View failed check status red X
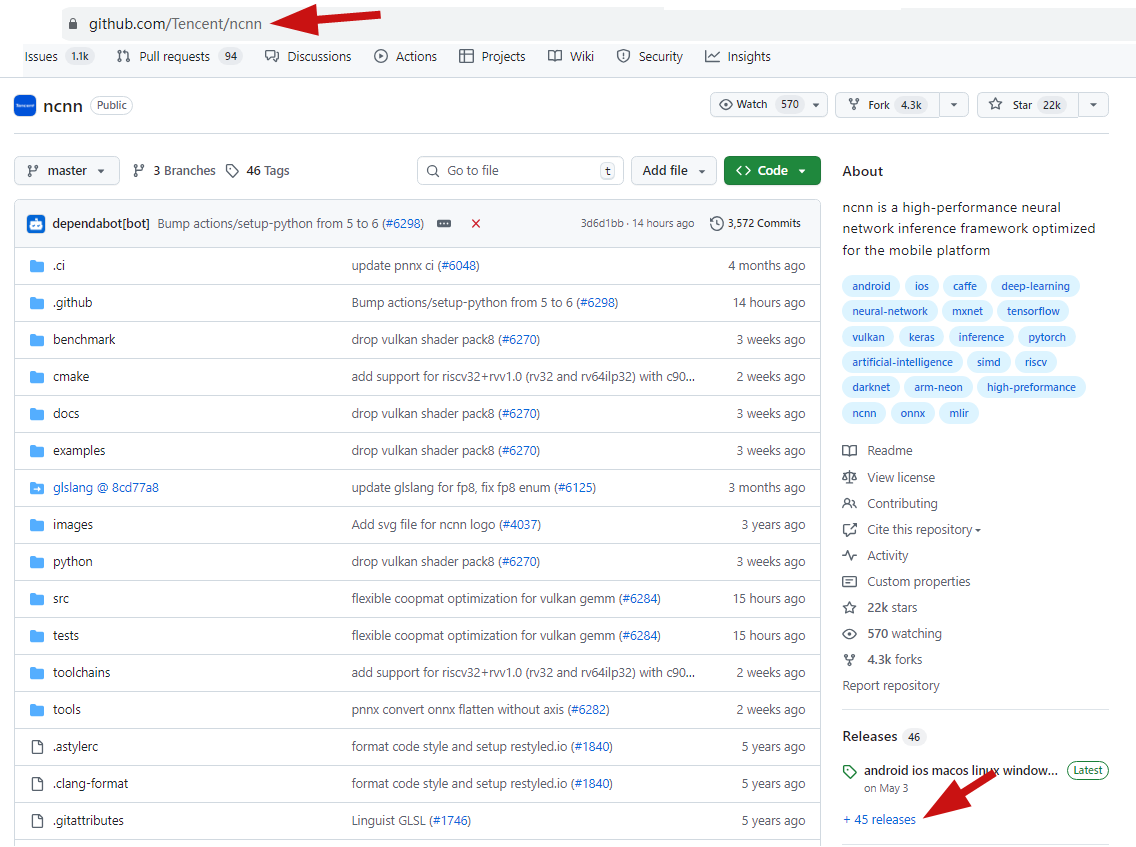1136x847 pixels. [x=476, y=224]
